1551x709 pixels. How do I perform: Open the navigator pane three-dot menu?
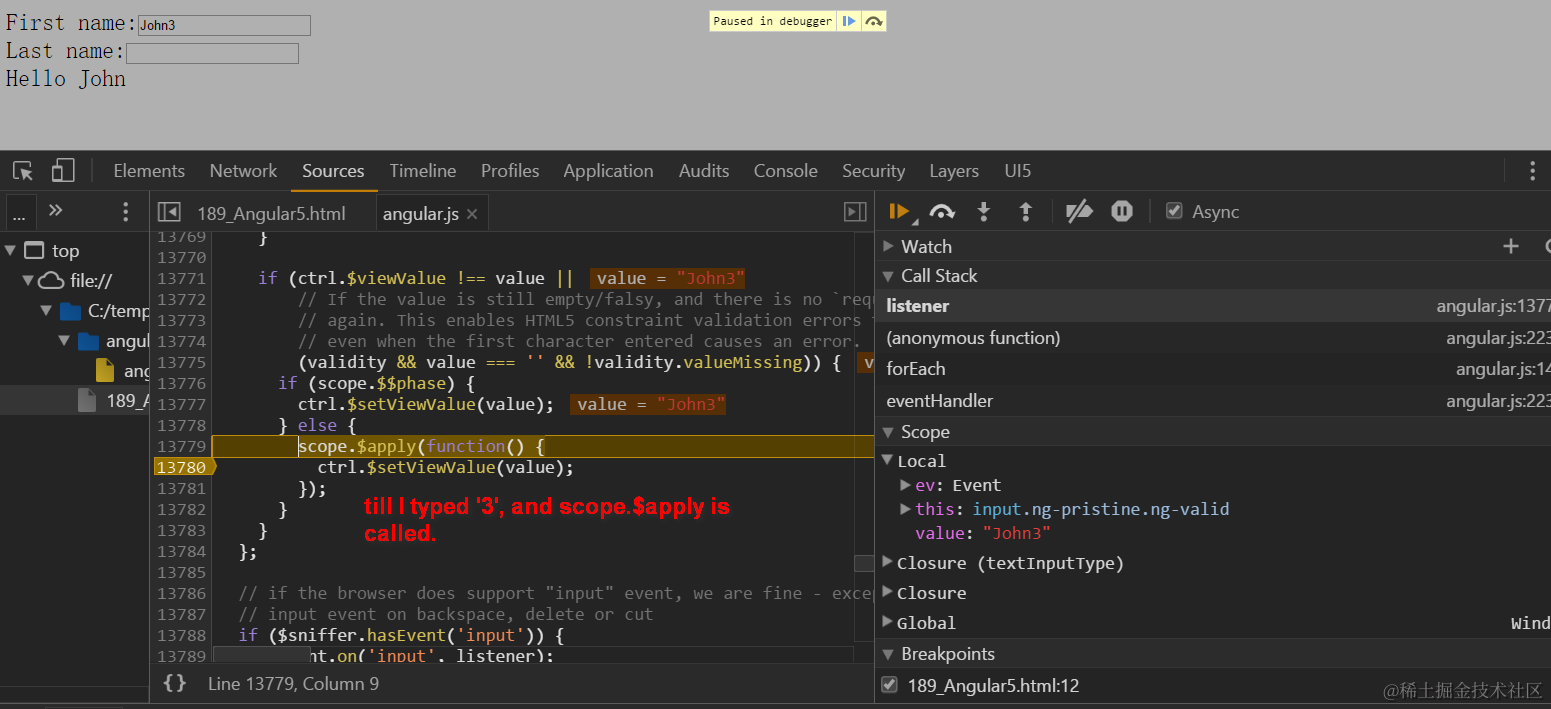pos(125,211)
